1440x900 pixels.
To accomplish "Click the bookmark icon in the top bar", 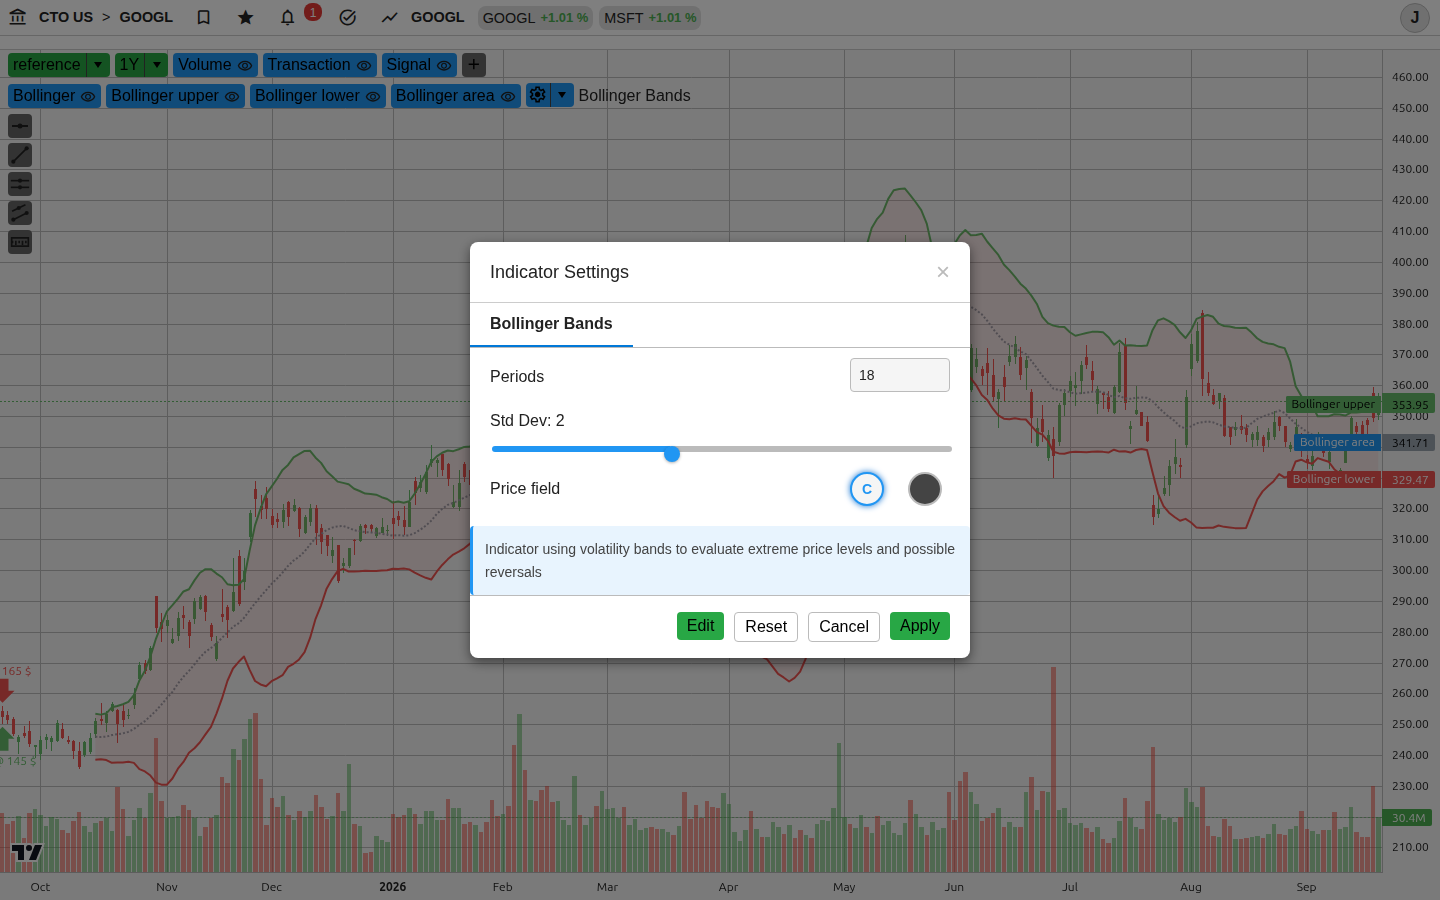I will click(x=204, y=17).
